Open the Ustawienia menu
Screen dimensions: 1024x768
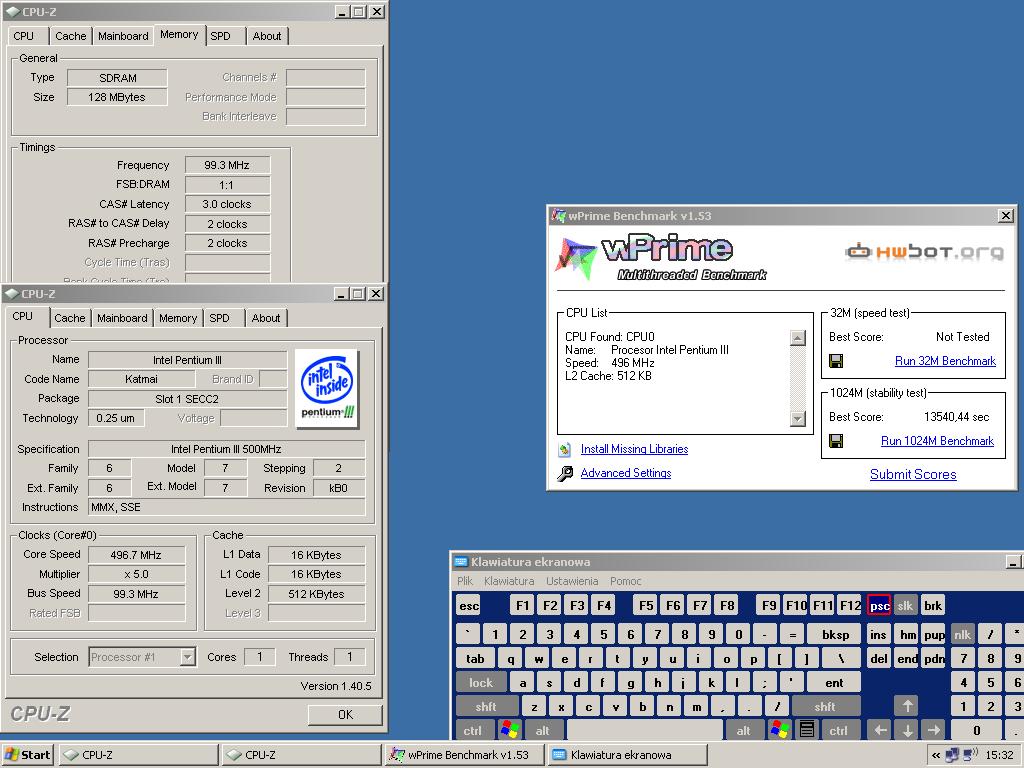coord(572,581)
